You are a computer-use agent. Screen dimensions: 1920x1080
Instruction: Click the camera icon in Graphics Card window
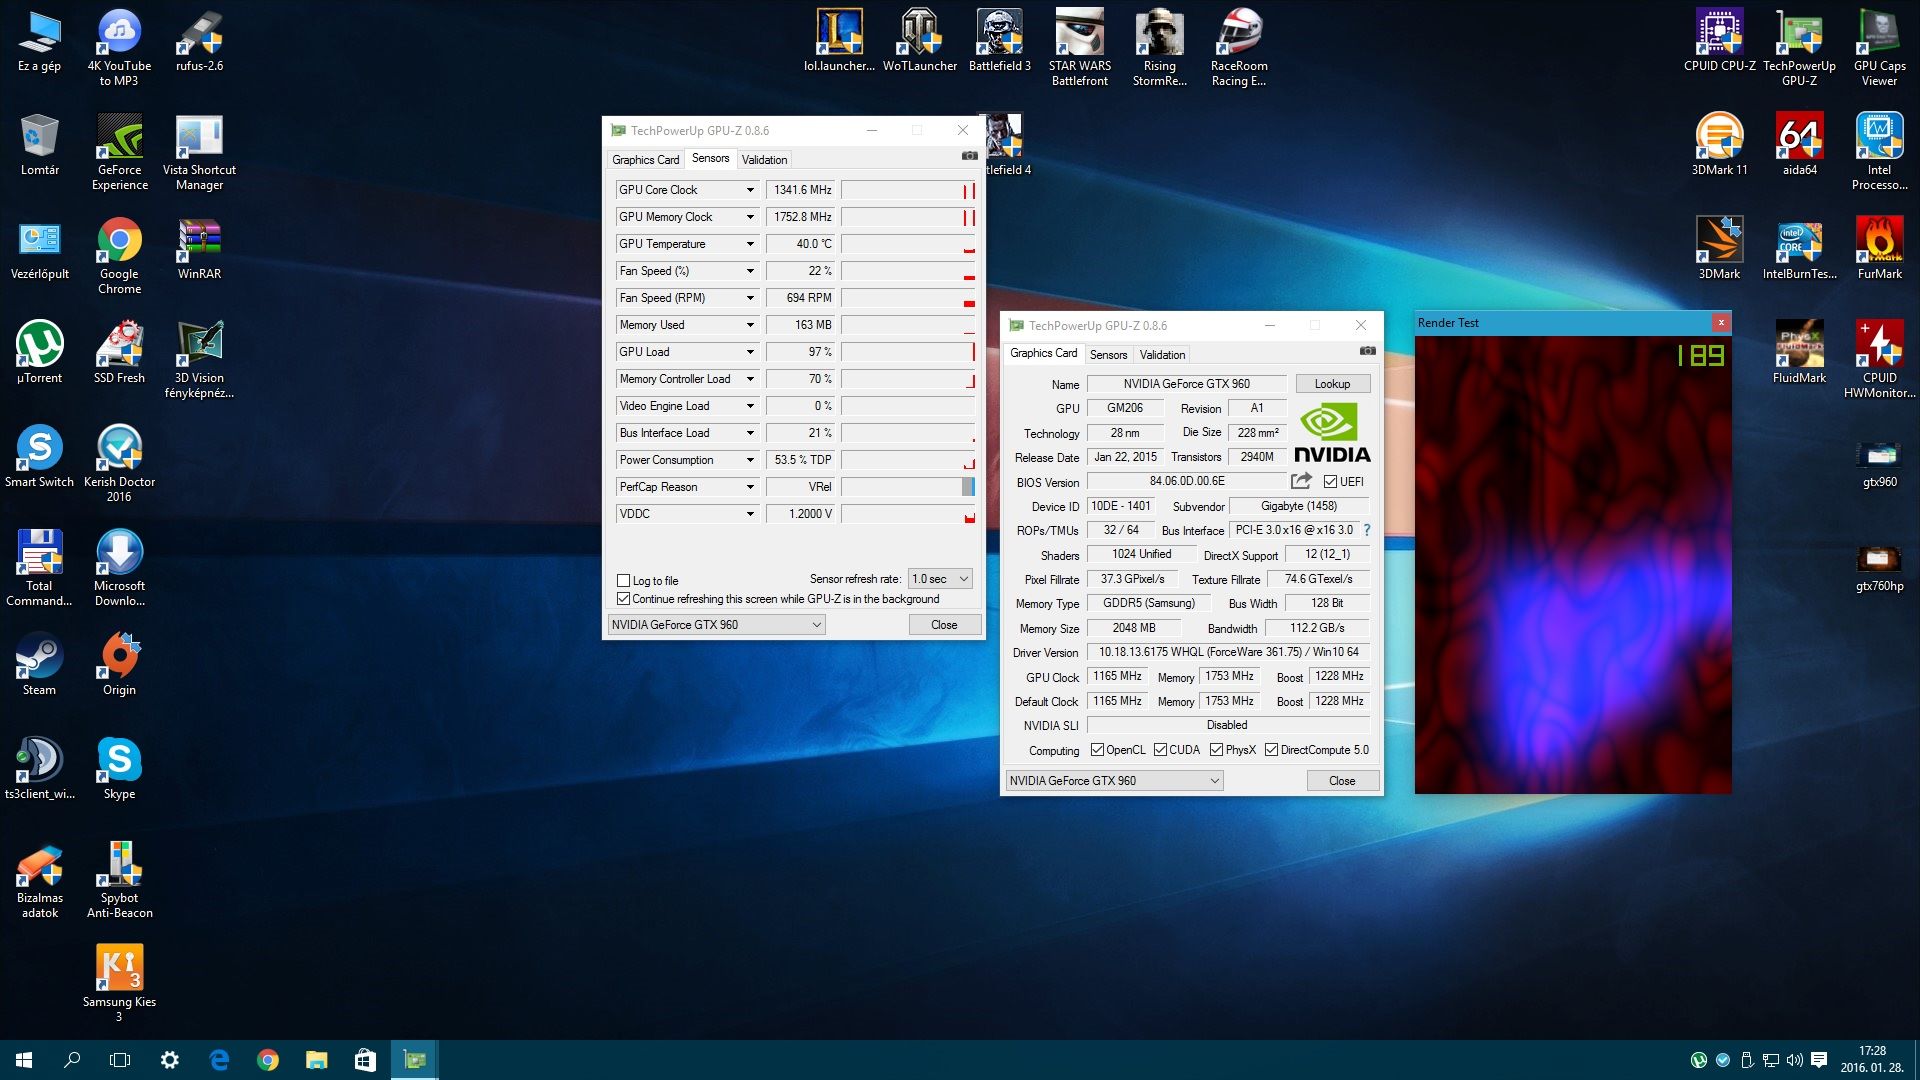[1367, 351]
